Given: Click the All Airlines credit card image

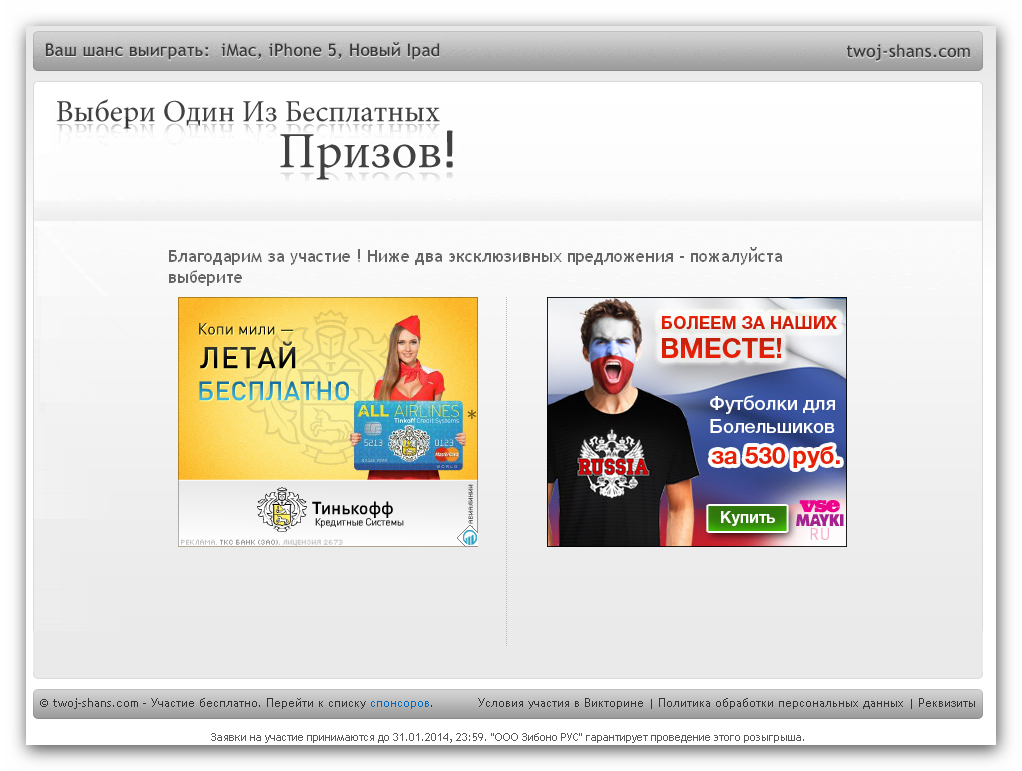Looking at the screenshot, I should point(409,435).
